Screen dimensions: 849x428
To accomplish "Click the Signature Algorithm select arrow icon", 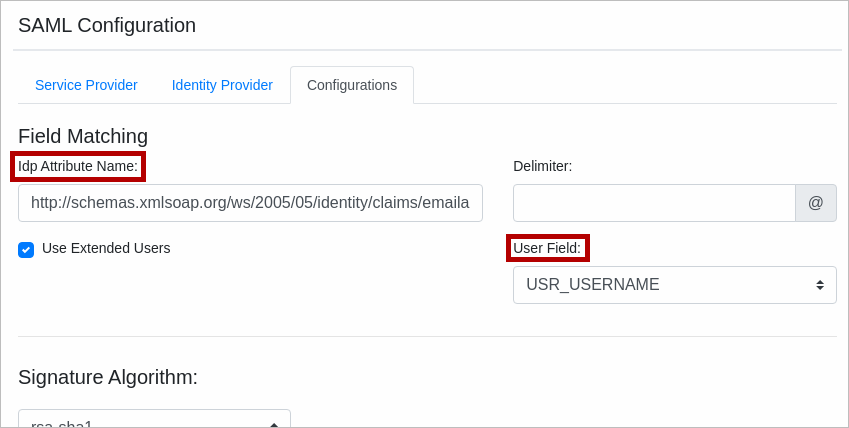I will [x=274, y=424].
